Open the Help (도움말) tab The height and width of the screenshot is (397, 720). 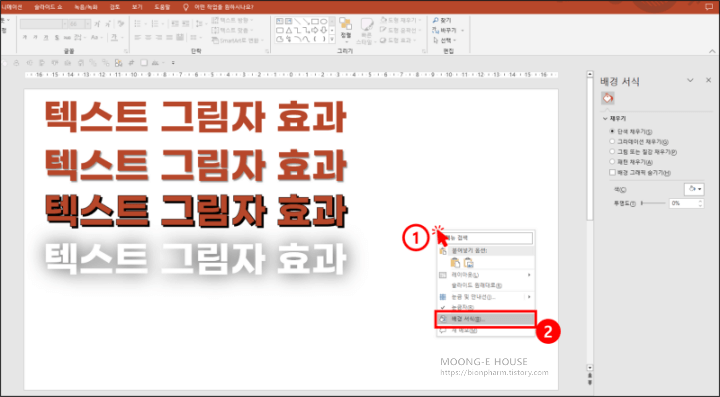162,7
